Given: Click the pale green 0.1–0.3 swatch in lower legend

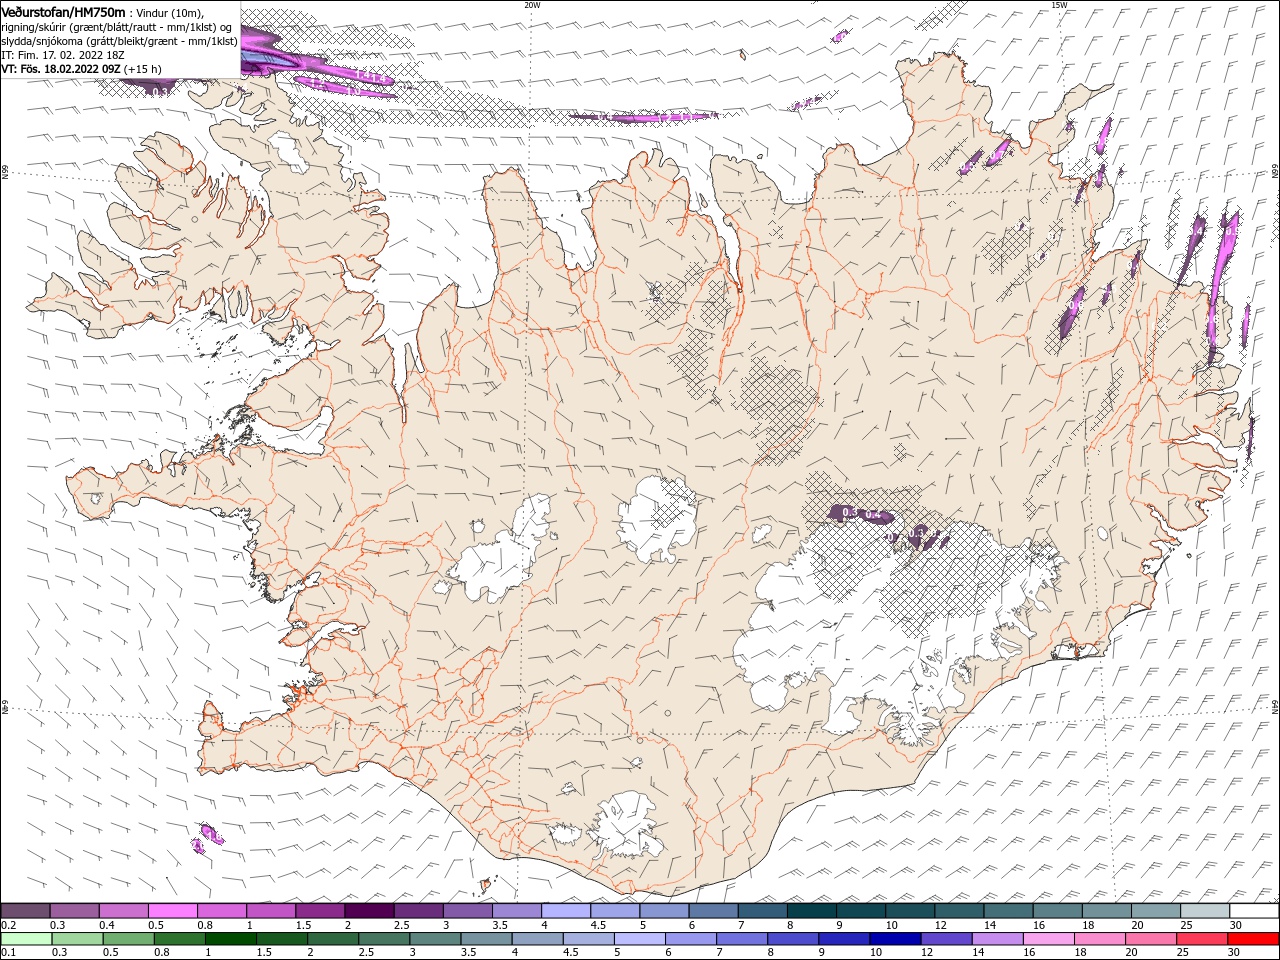Looking at the screenshot, I should (x=26, y=939).
